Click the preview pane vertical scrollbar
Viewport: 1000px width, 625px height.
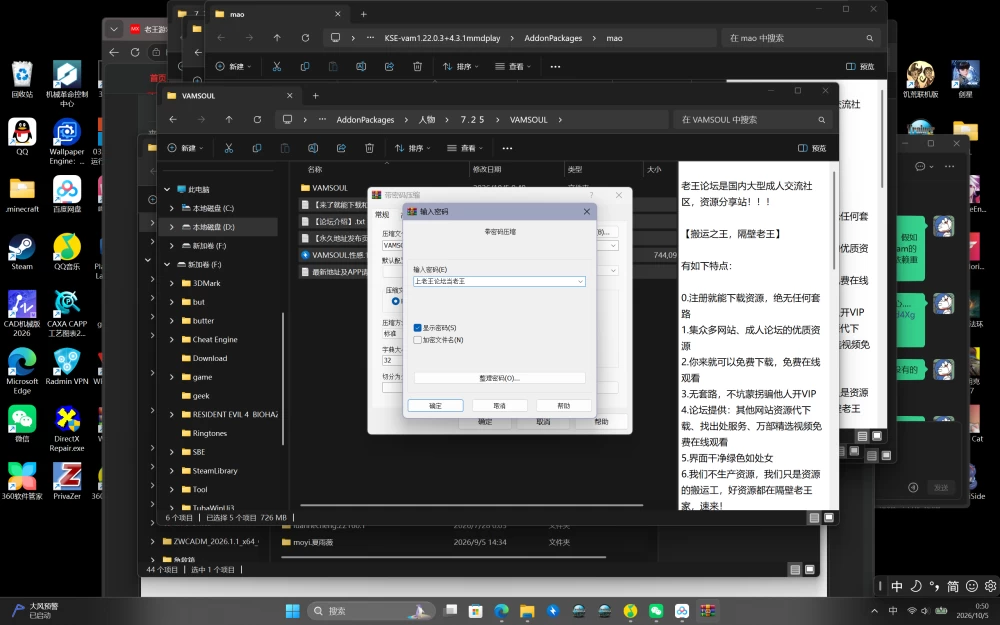click(834, 220)
